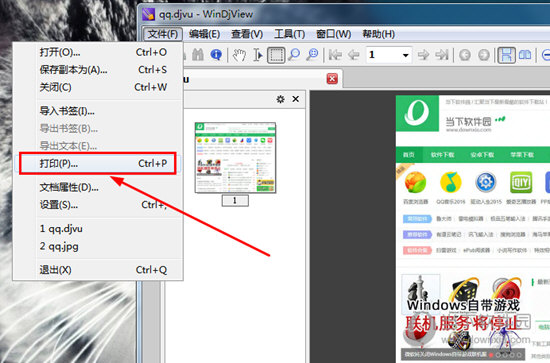The width and height of the screenshot is (550, 363).
Task: Expand the page number dropdown
Action: (x=405, y=55)
